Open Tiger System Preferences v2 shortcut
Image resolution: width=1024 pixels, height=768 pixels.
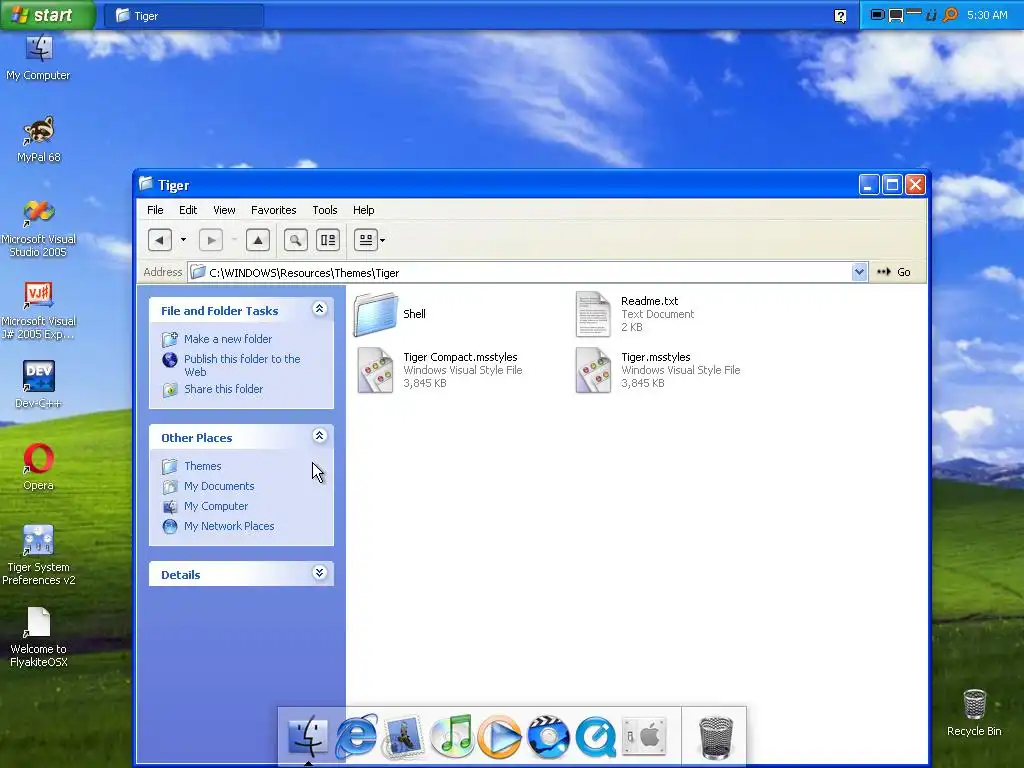pyautogui.click(x=39, y=555)
